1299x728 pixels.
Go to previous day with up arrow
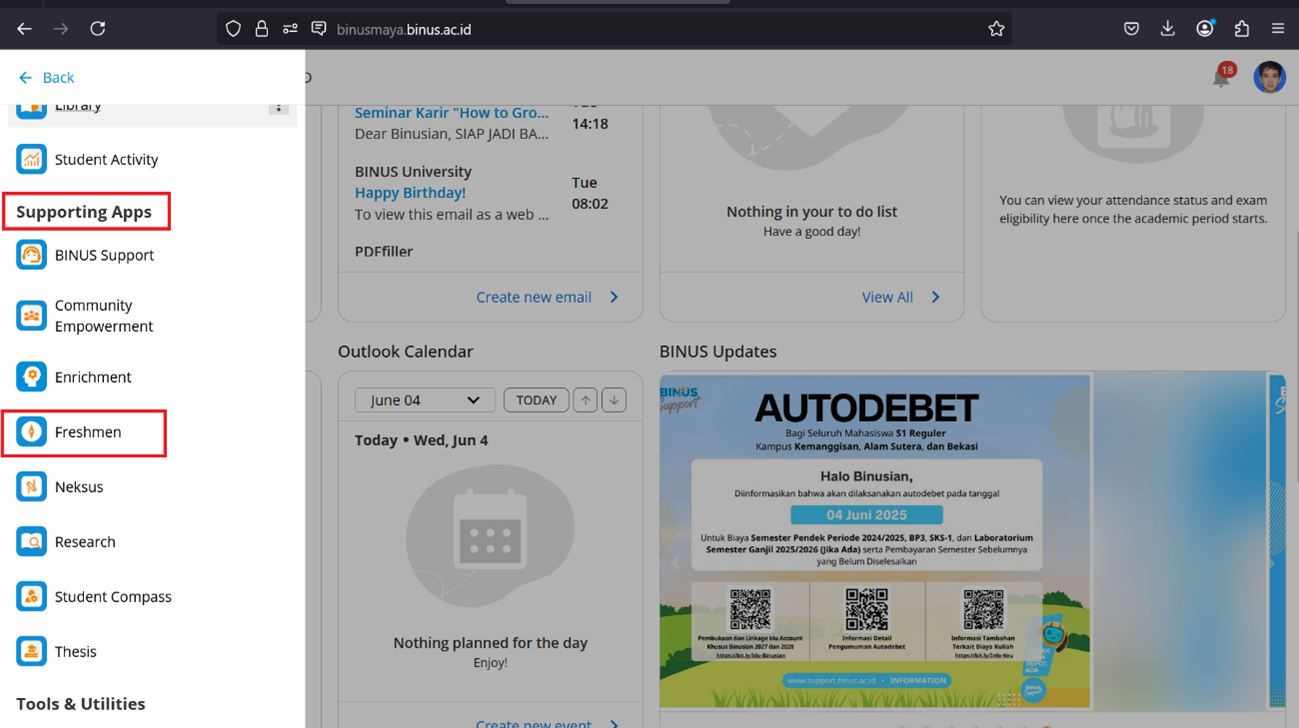[x=585, y=400]
